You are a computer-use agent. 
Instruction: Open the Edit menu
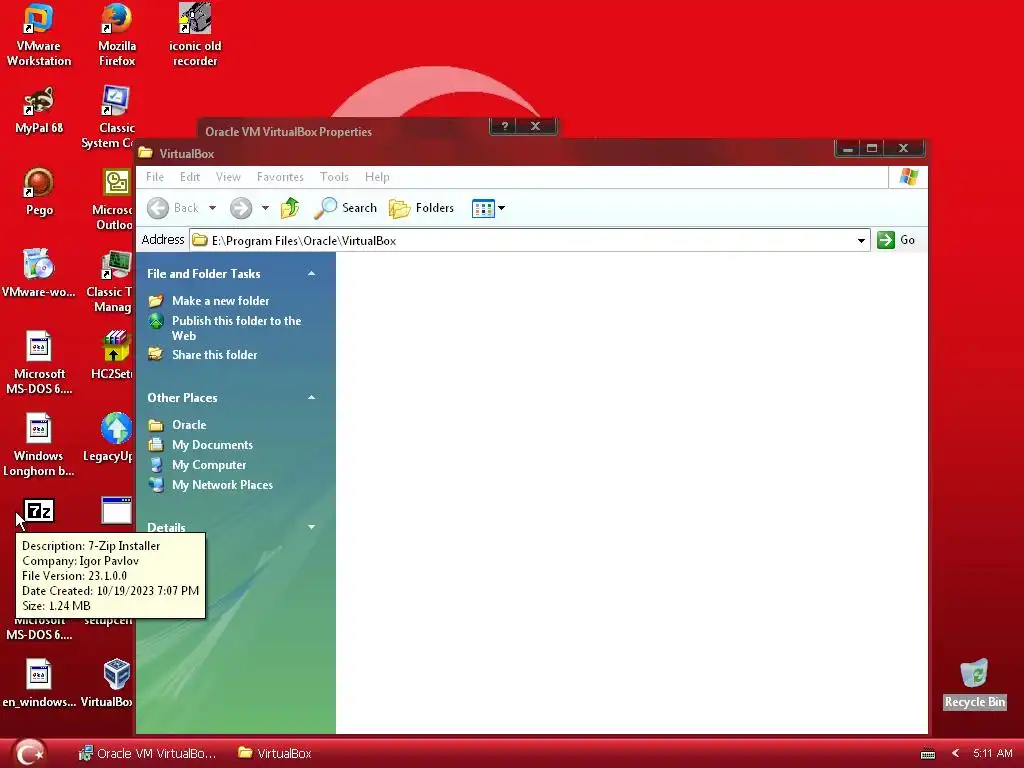[x=190, y=177]
